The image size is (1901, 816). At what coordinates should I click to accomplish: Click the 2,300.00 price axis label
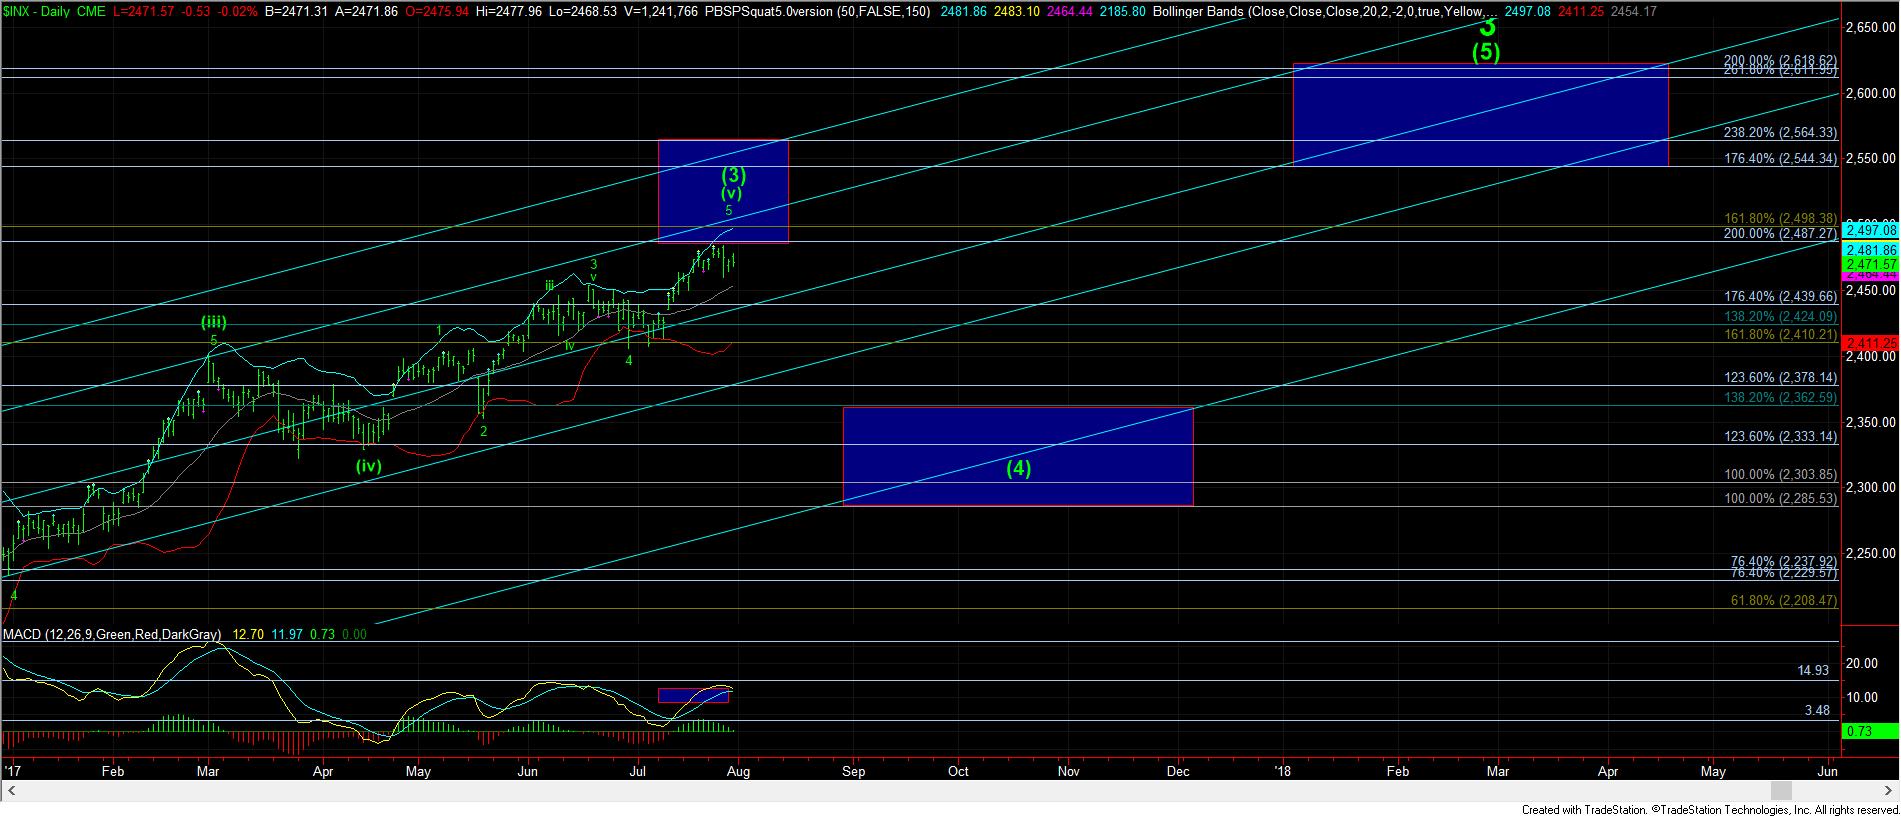1871,488
